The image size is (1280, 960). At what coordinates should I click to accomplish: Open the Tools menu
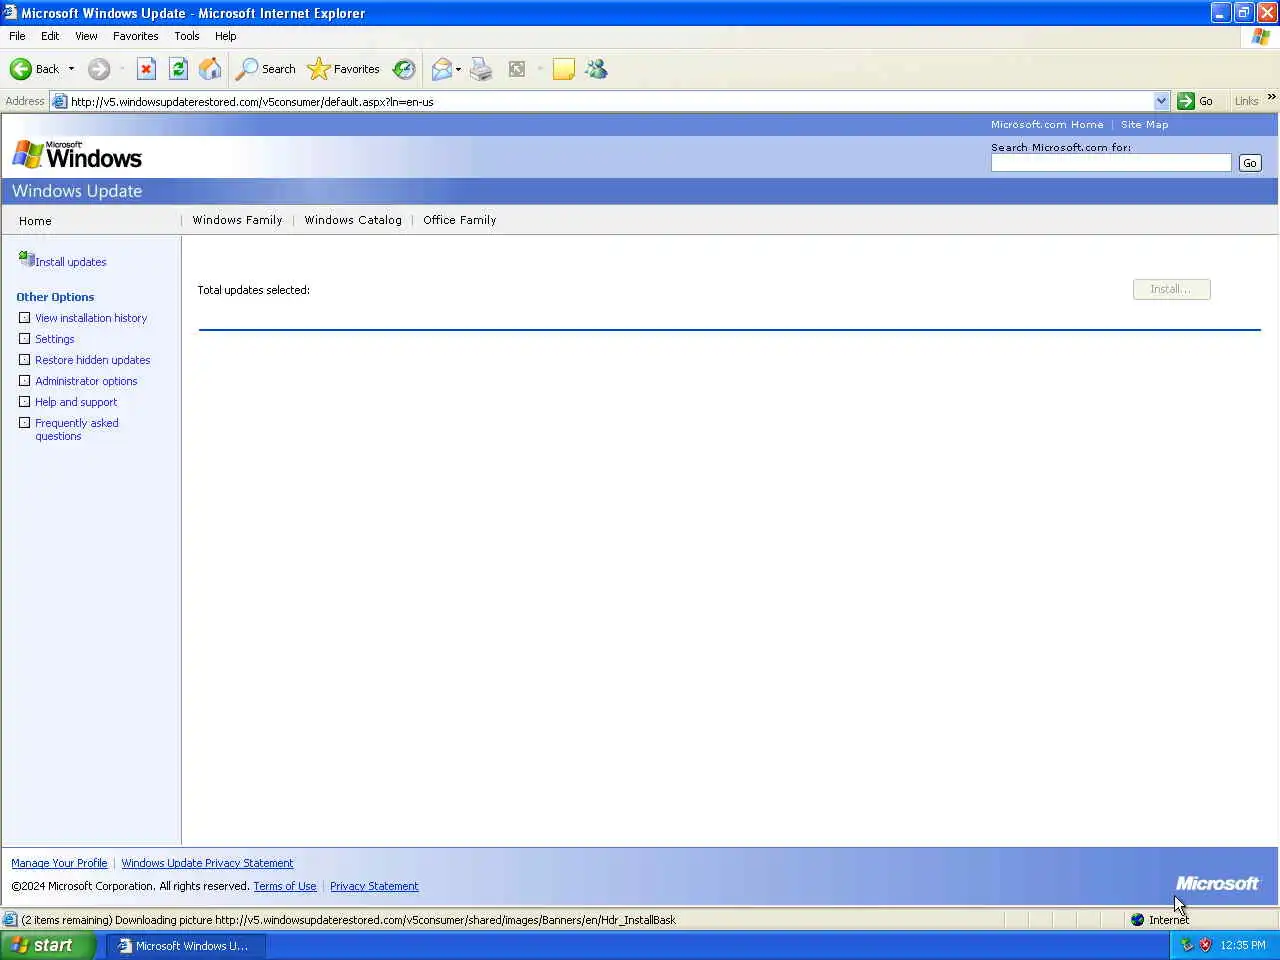pos(186,36)
